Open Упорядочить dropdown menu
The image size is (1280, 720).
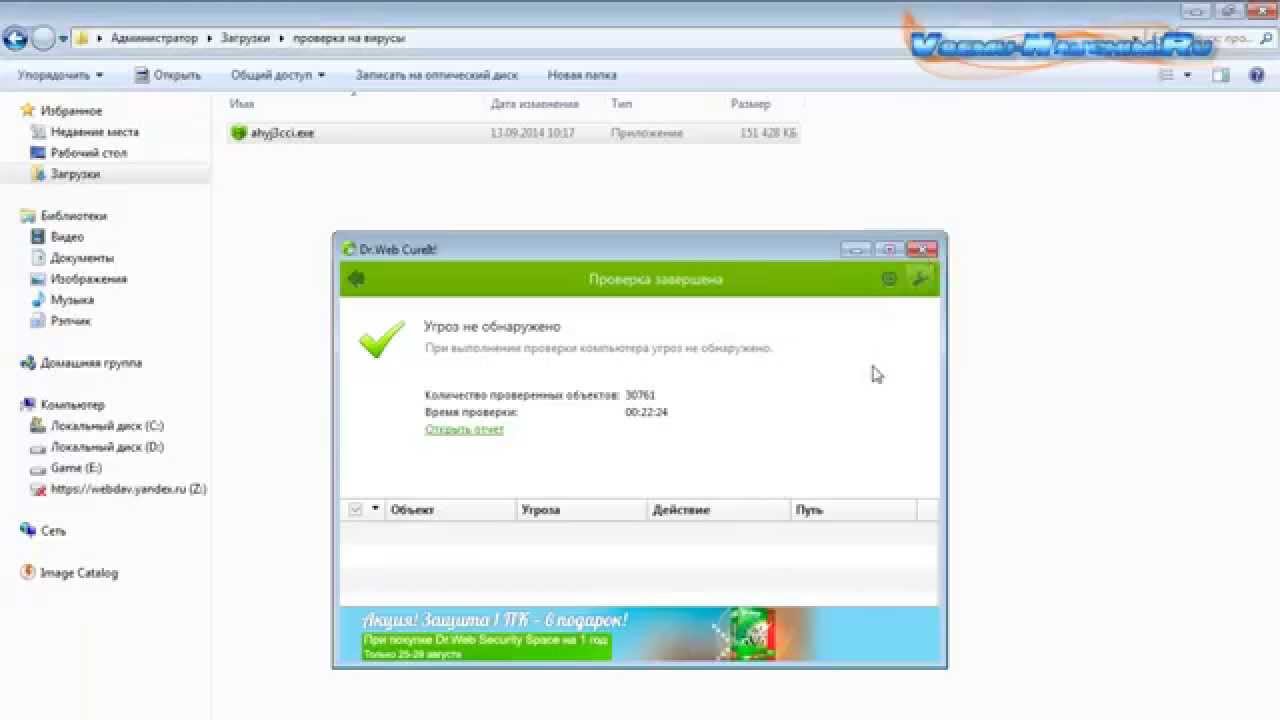click(60, 75)
